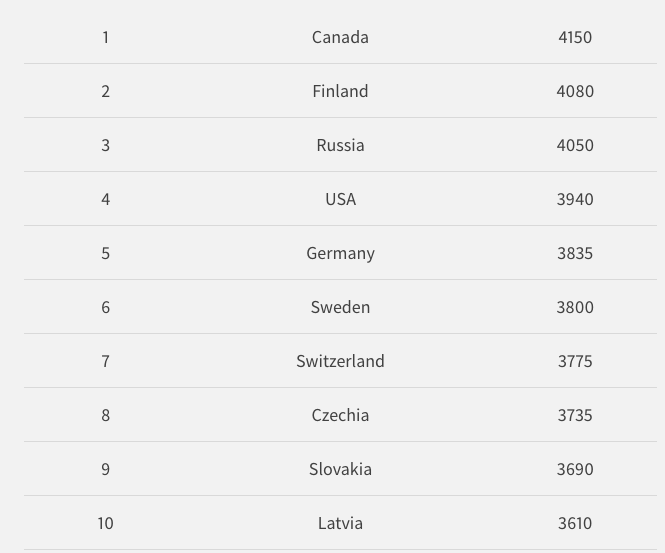The width and height of the screenshot is (665, 553).
Task: Click Sweden in the country column
Action: pyautogui.click(x=340, y=307)
